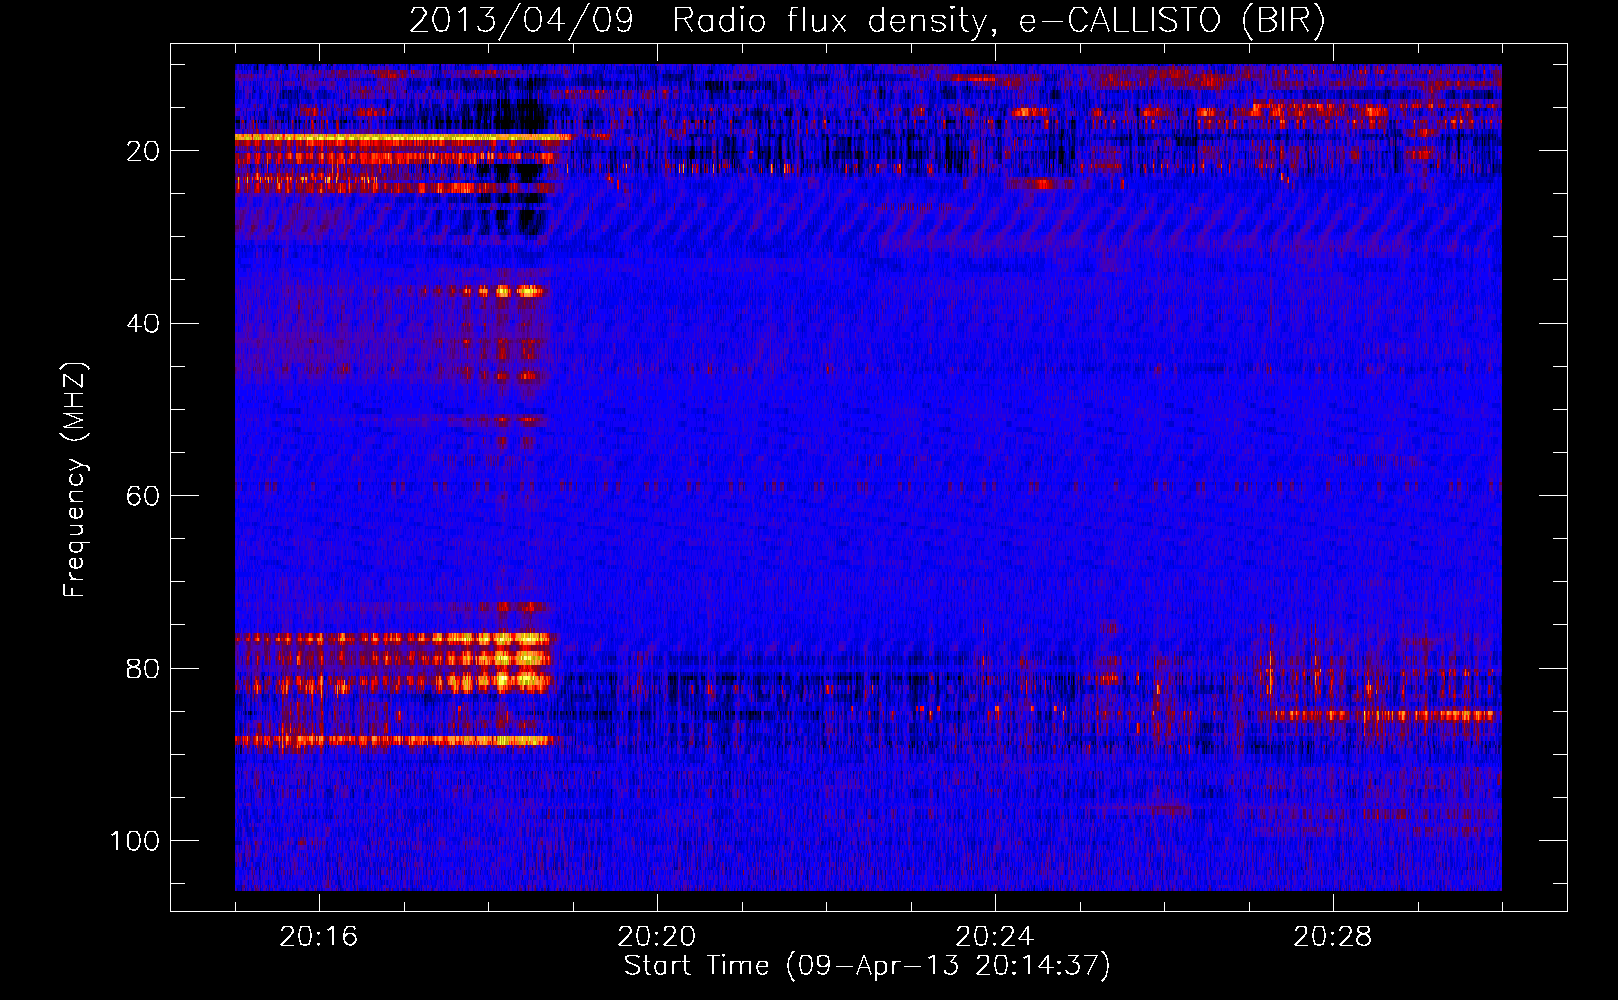Screen dimensions: 1618x1000
Task: Click the 80 MHz frequency tick label
Action: click(x=144, y=668)
